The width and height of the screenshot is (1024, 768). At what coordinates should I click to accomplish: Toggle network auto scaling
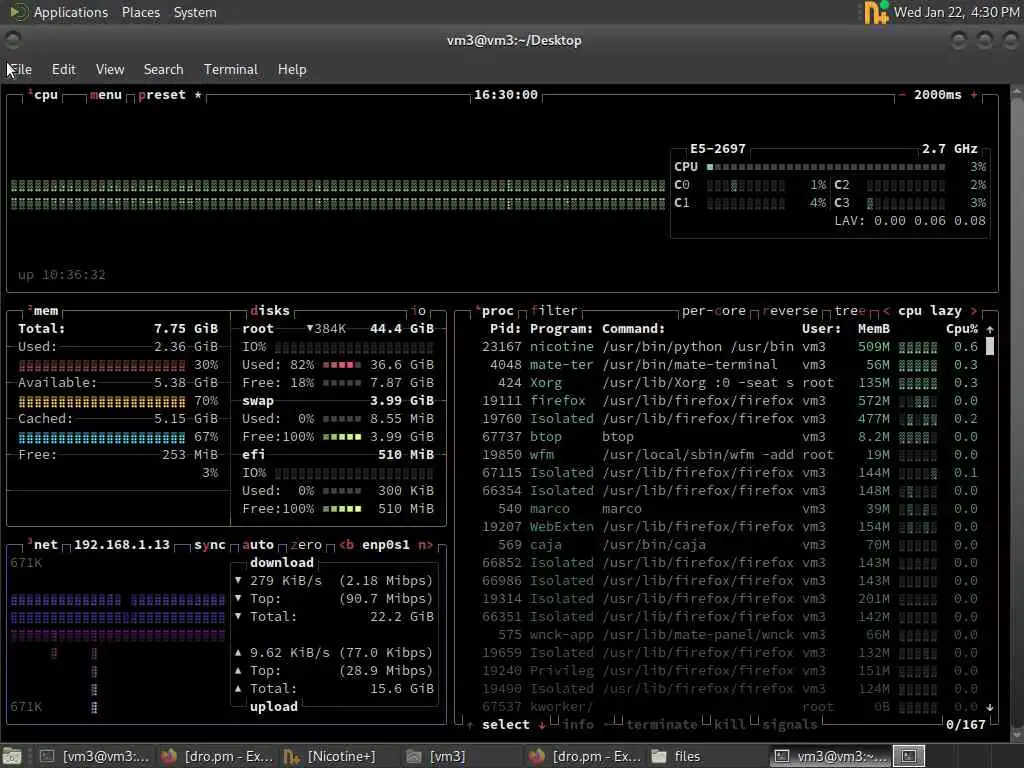[258, 545]
